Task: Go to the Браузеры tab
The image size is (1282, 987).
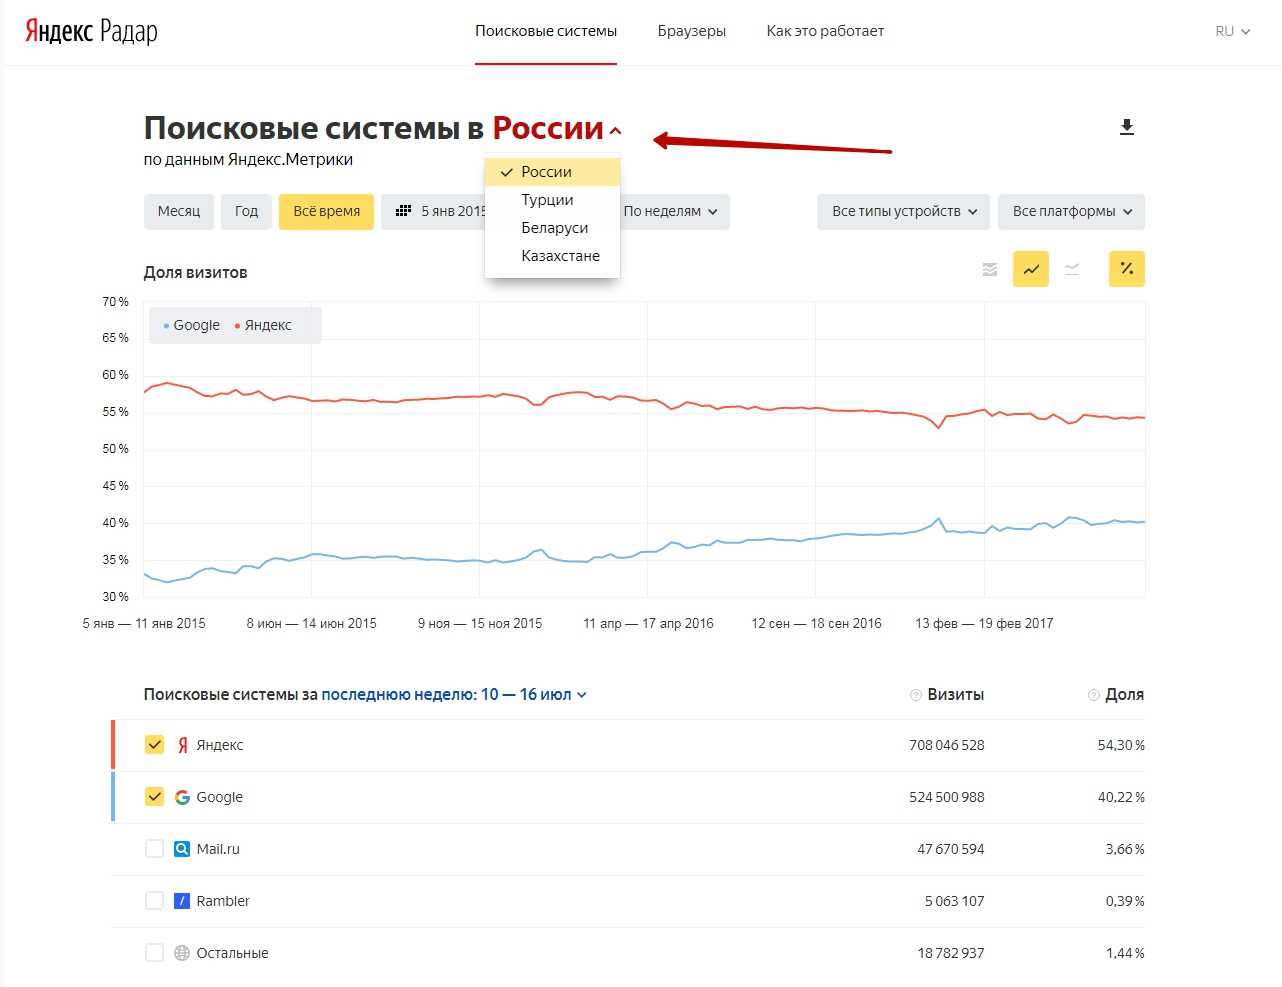Action: click(691, 31)
